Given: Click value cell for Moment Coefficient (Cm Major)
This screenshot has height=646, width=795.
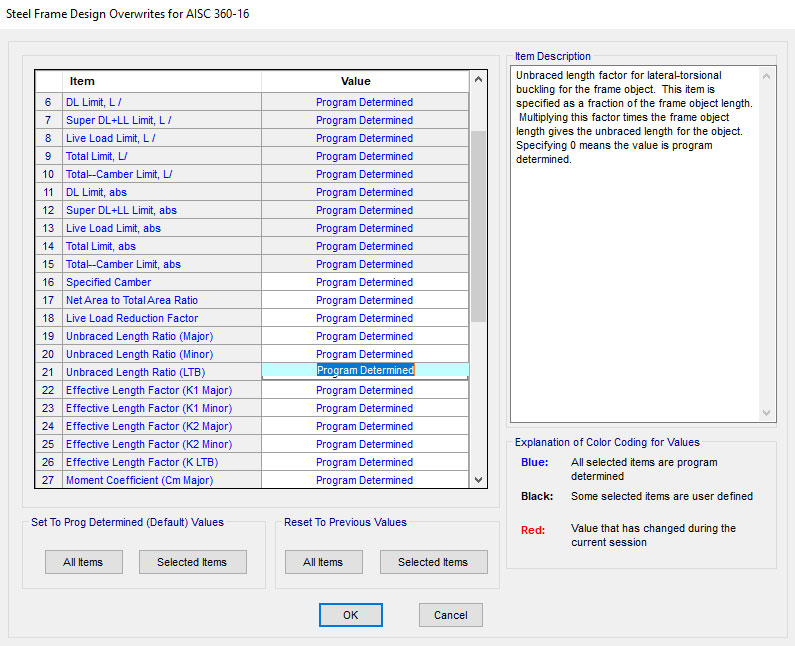Looking at the screenshot, I should pos(365,480).
